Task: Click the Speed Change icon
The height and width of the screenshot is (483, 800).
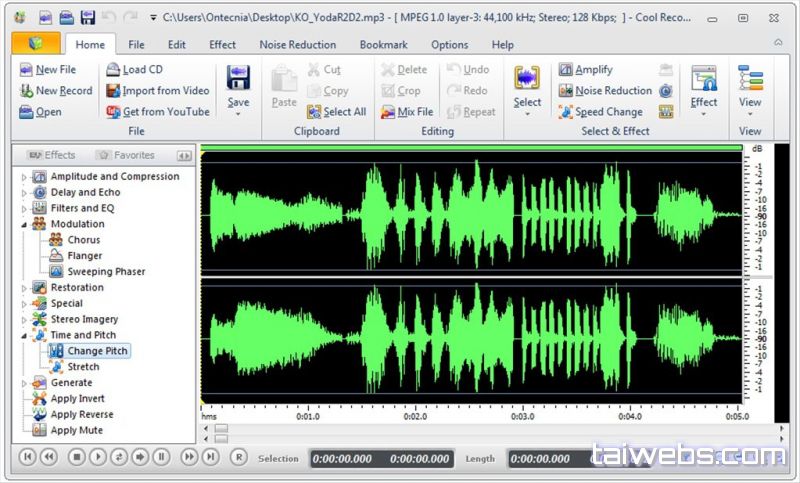Action: tap(565, 112)
